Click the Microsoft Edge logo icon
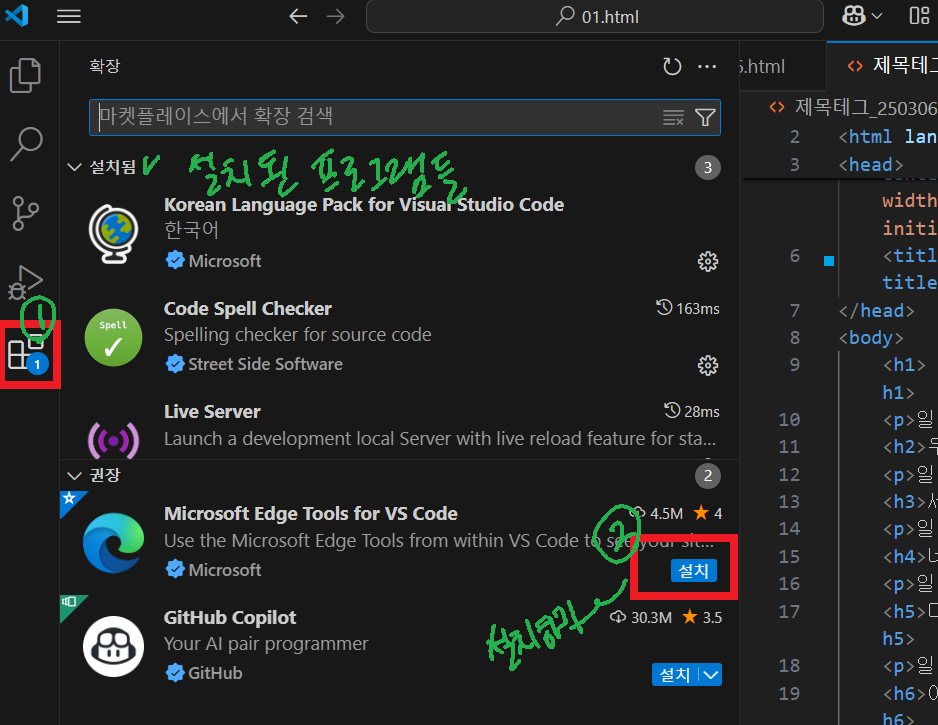 [114, 543]
